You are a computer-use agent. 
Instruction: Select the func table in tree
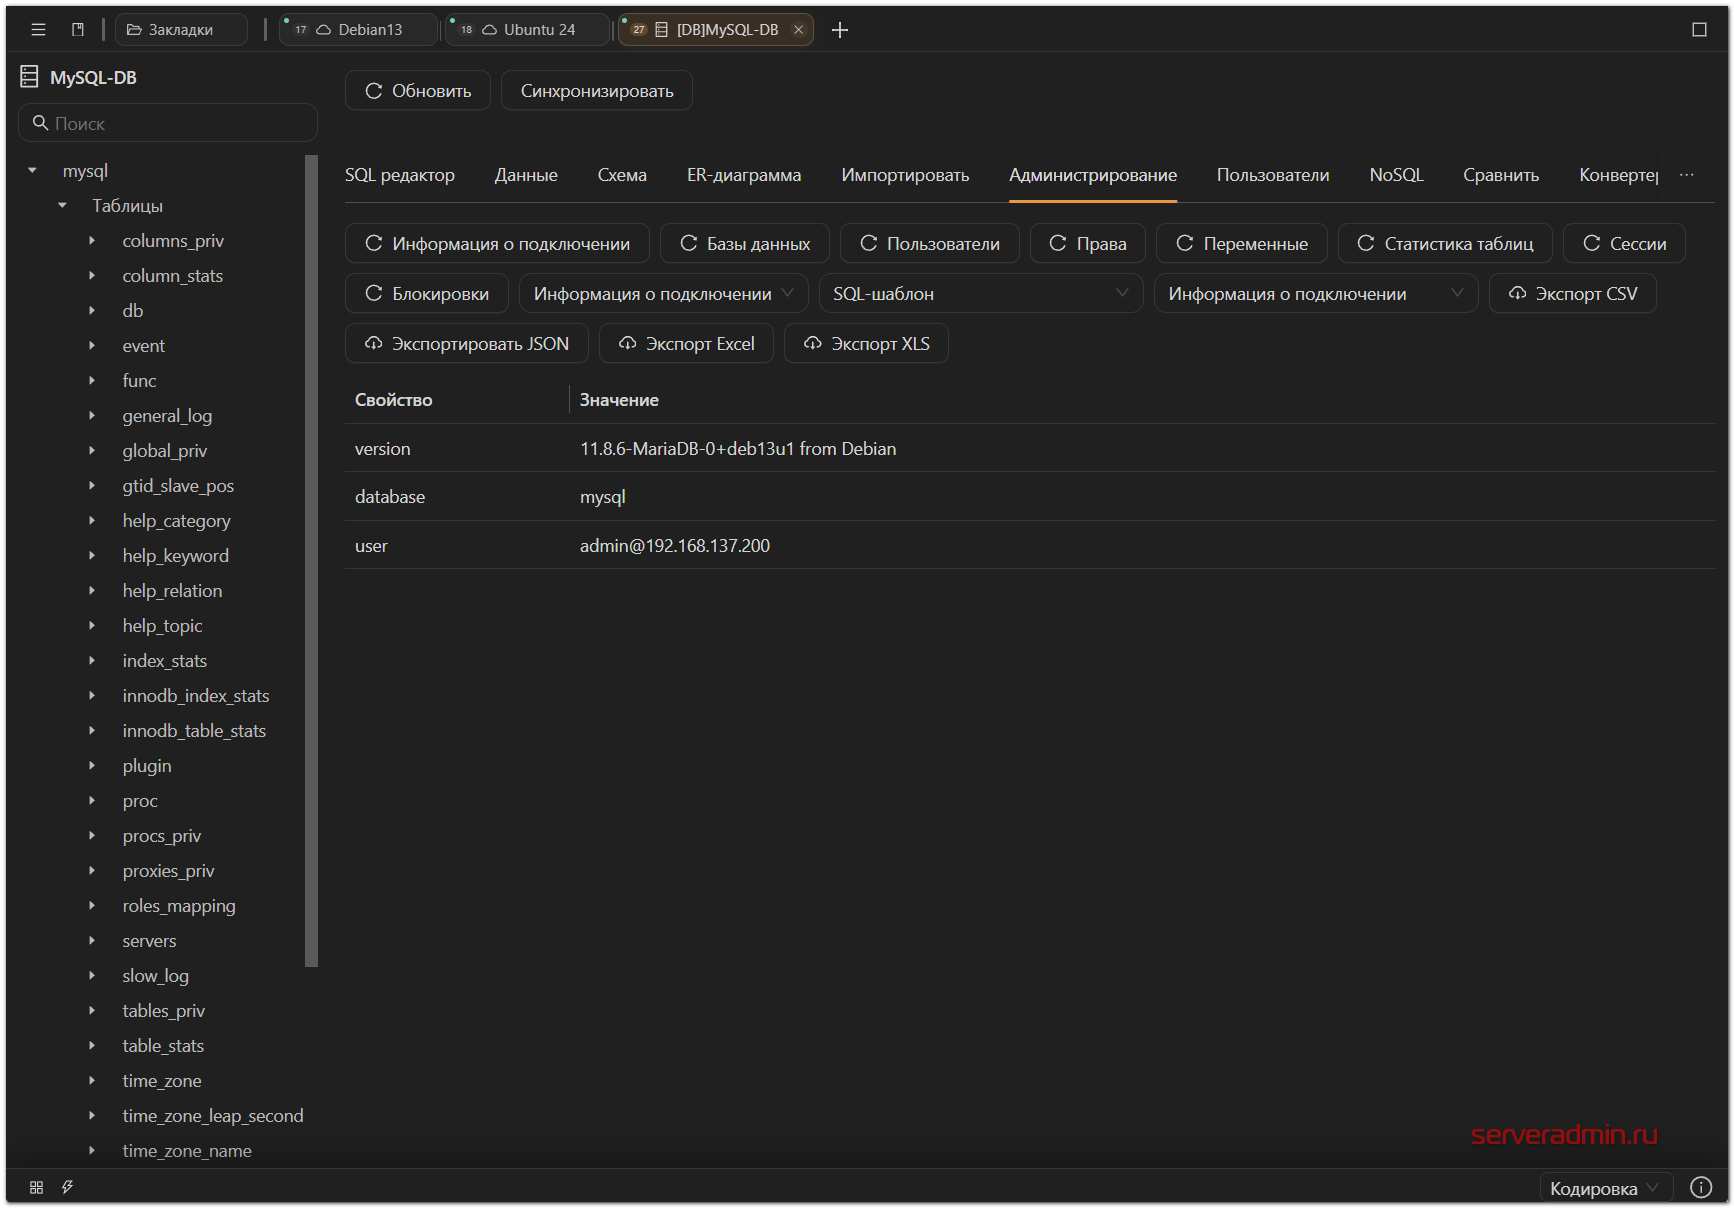tap(140, 381)
